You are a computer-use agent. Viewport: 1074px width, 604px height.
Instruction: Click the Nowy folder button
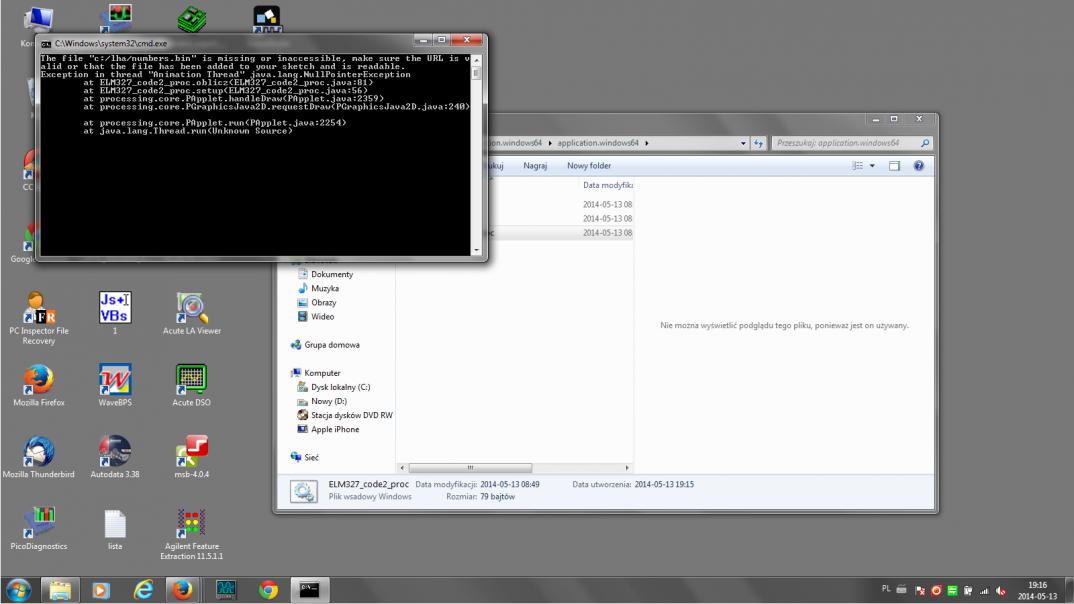589,166
